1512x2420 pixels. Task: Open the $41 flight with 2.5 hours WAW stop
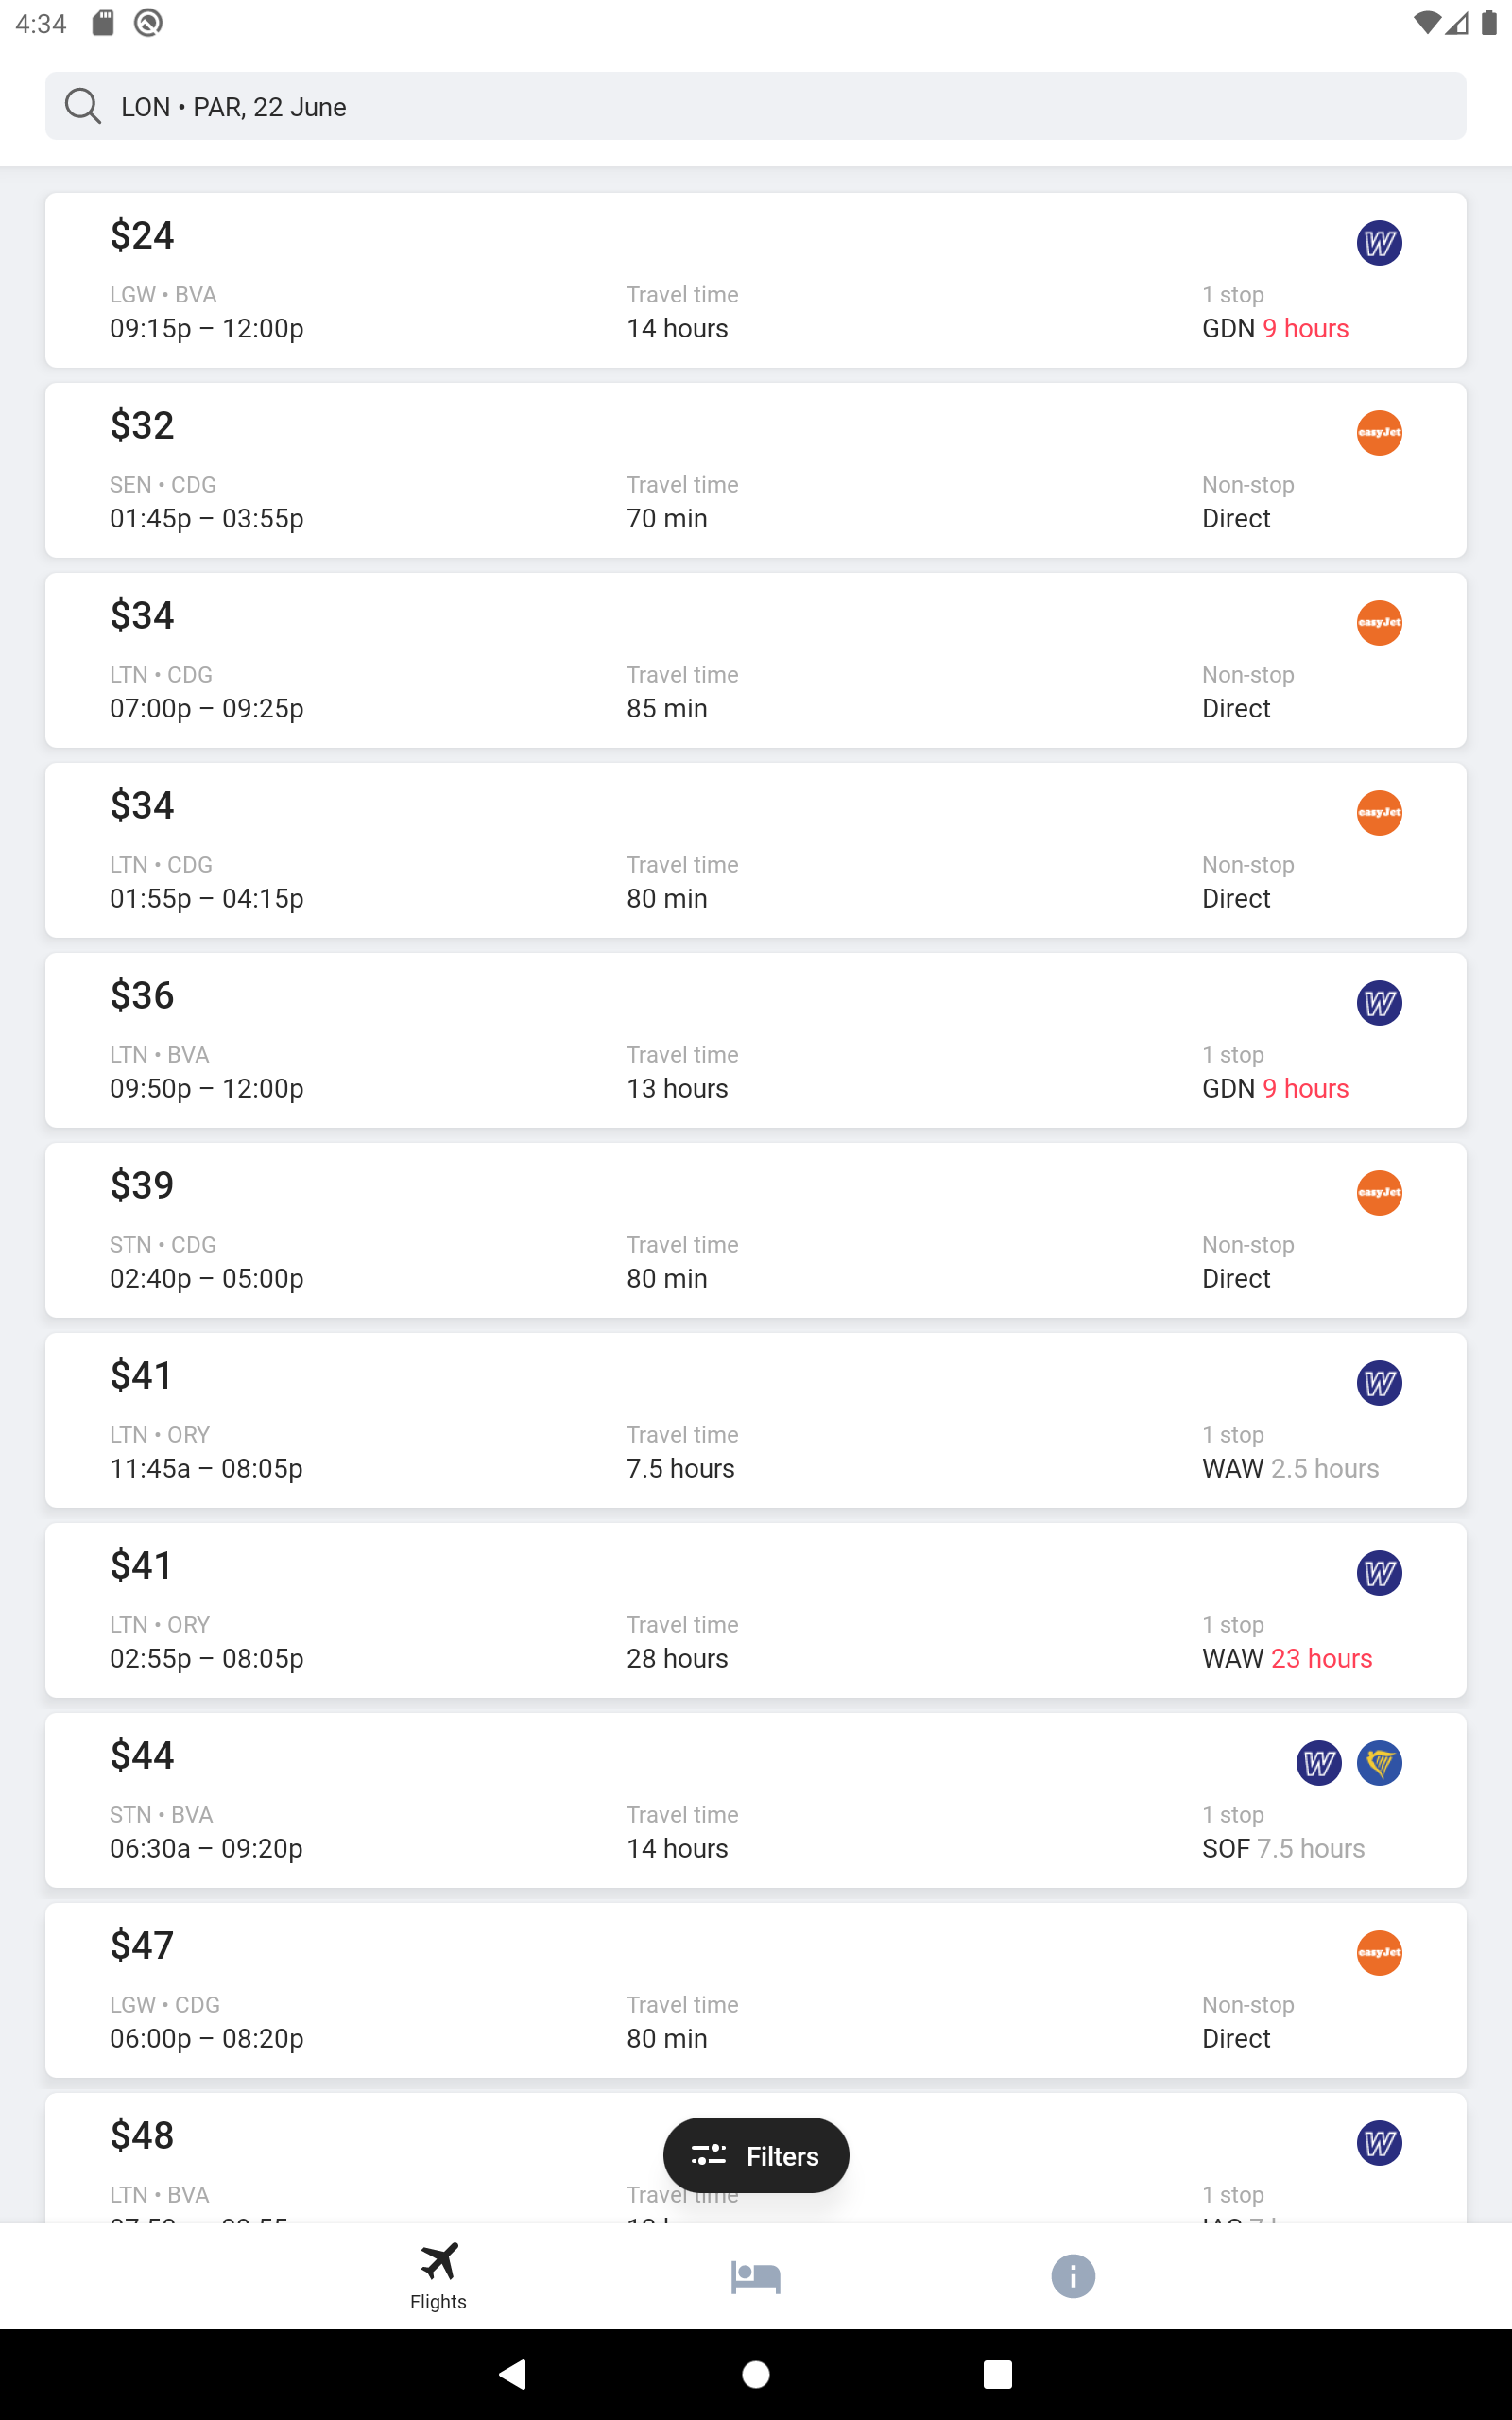(x=755, y=1420)
